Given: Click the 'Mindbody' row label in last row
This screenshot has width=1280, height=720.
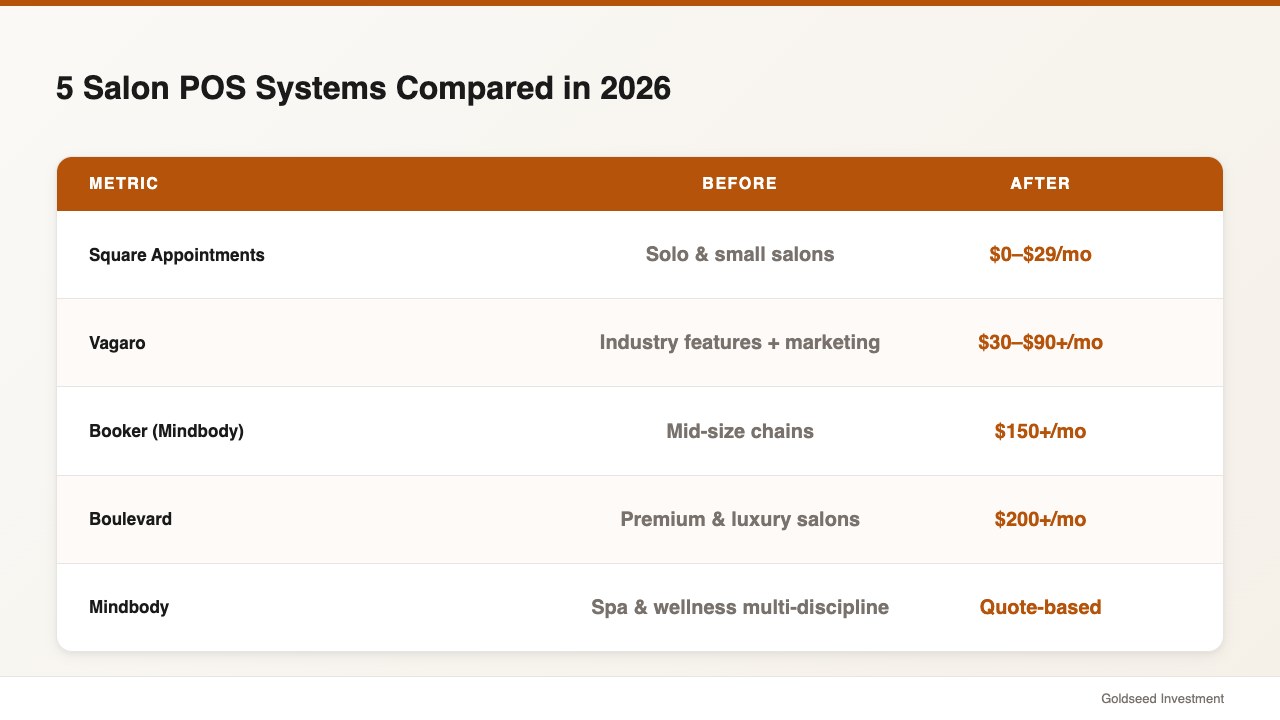Looking at the screenshot, I should [129, 607].
